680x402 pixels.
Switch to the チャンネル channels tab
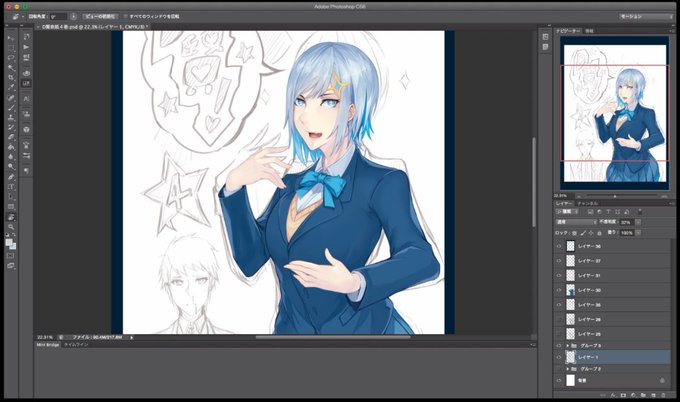588,203
